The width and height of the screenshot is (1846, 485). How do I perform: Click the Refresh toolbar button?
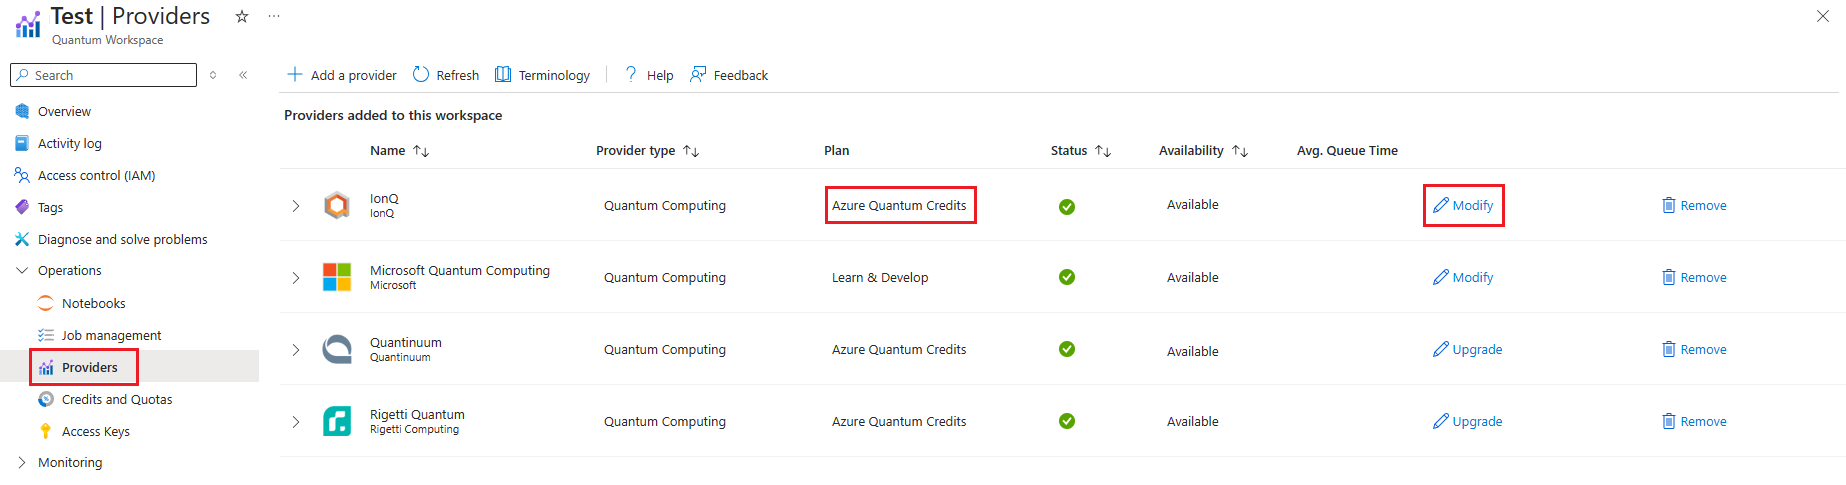pos(446,75)
